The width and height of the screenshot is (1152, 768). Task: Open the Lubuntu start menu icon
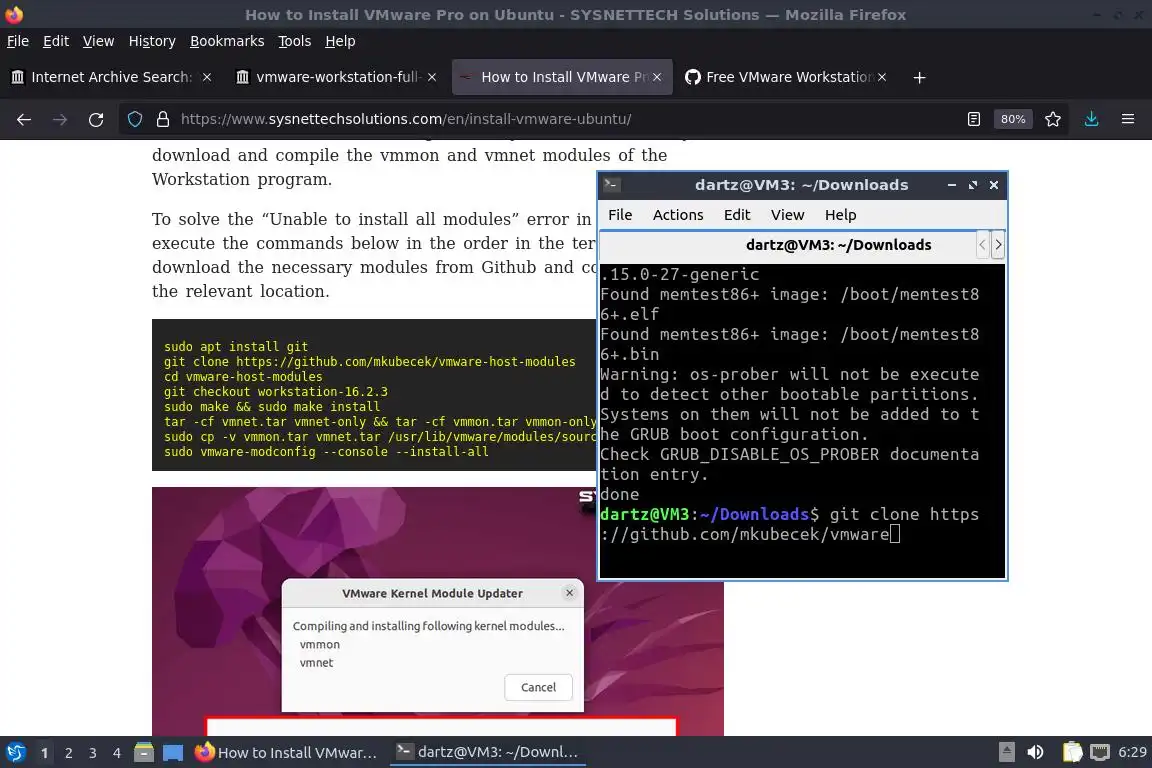[x=15, y=753]
